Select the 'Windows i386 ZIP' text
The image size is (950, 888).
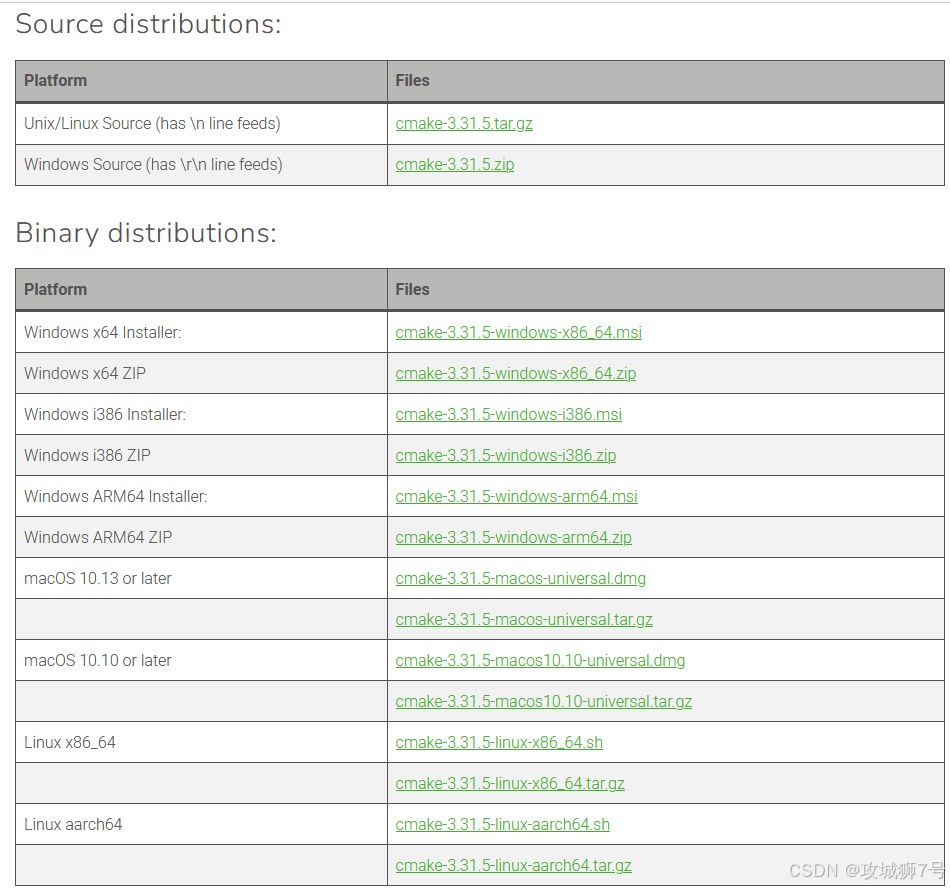point(87,456)
